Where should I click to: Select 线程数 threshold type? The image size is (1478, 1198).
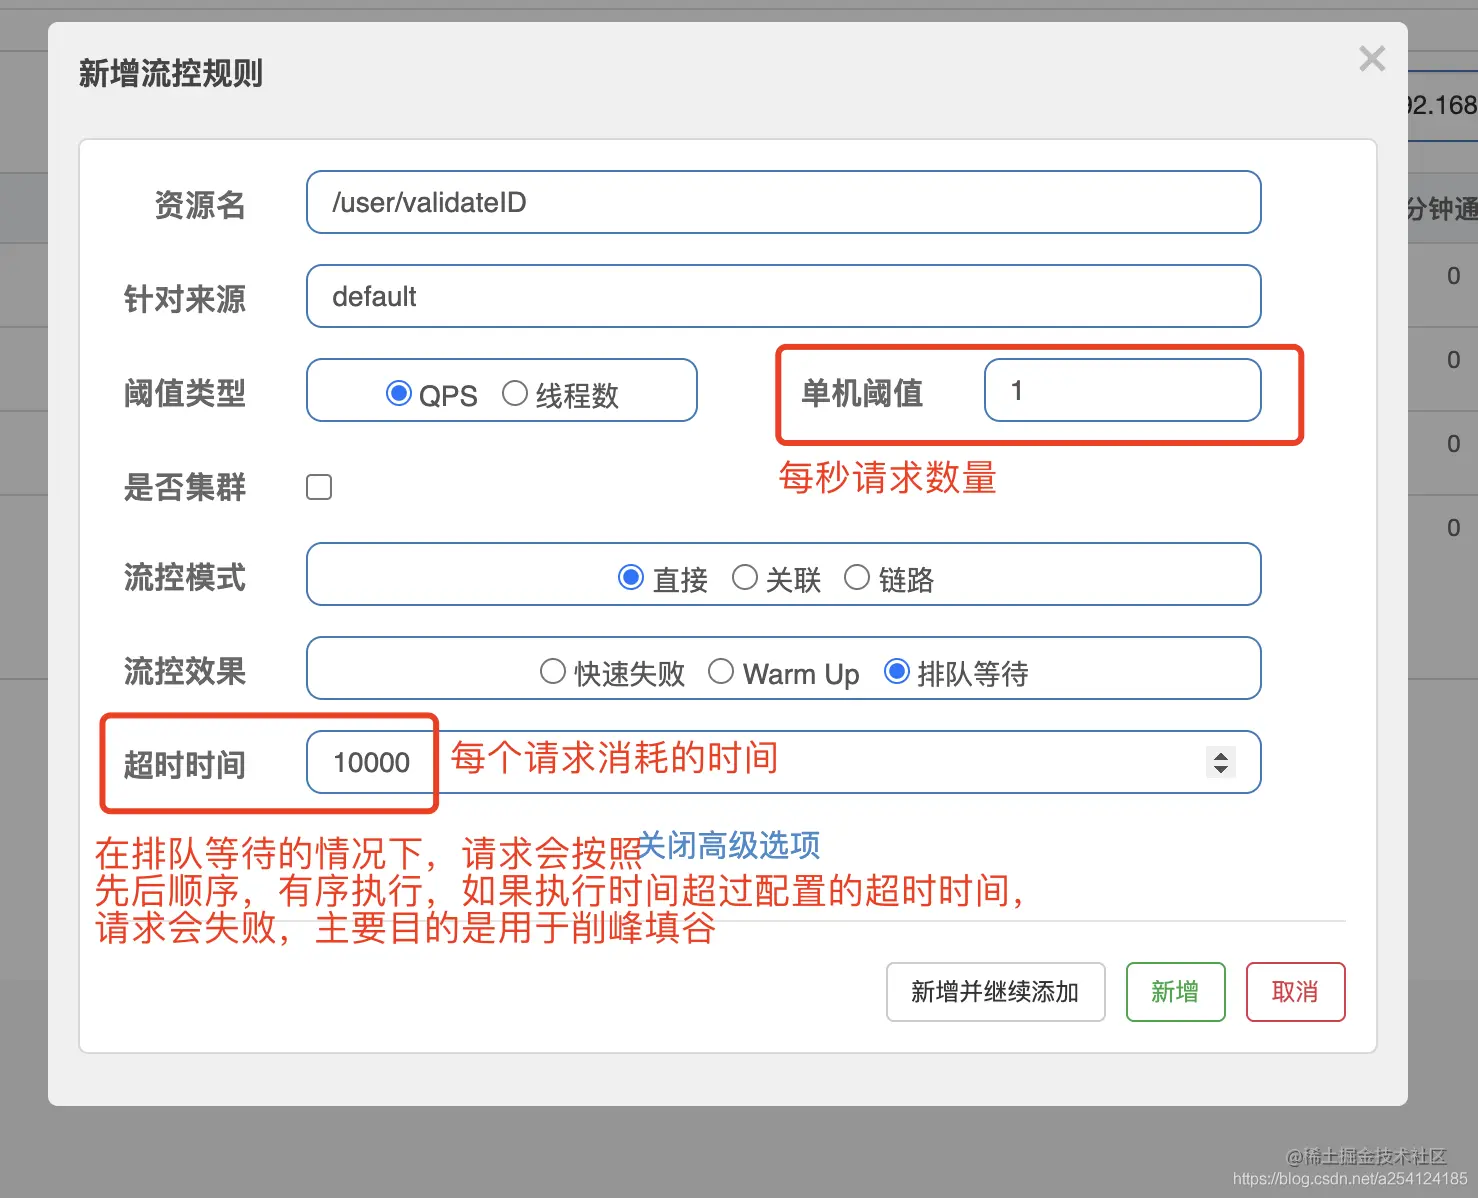click(514, 393)
